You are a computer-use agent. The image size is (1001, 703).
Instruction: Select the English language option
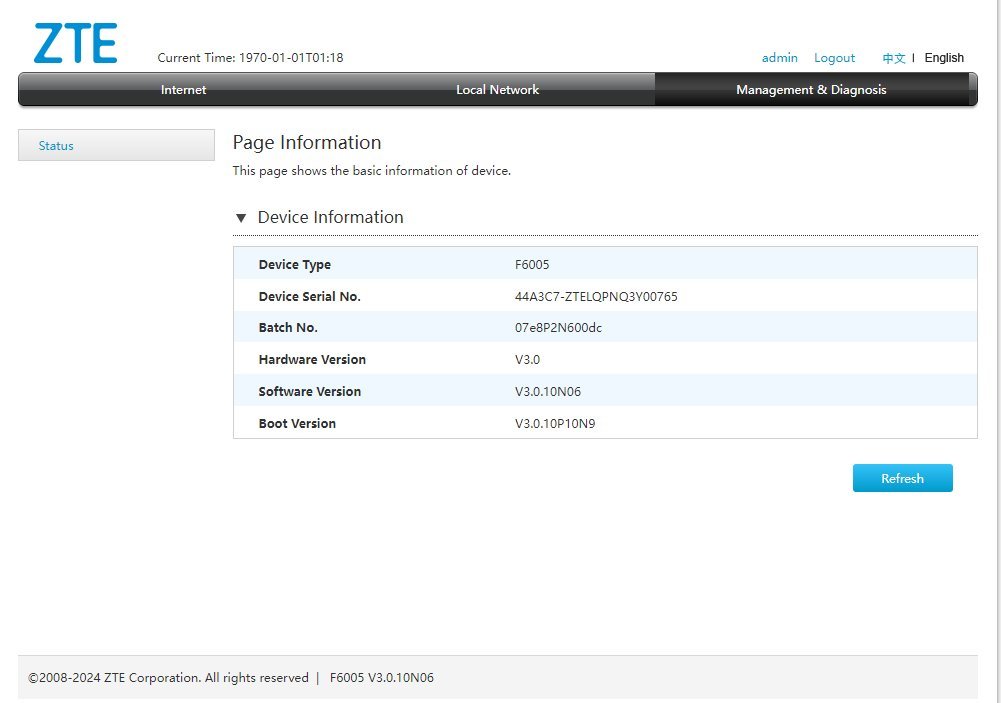tap(944, 58)
